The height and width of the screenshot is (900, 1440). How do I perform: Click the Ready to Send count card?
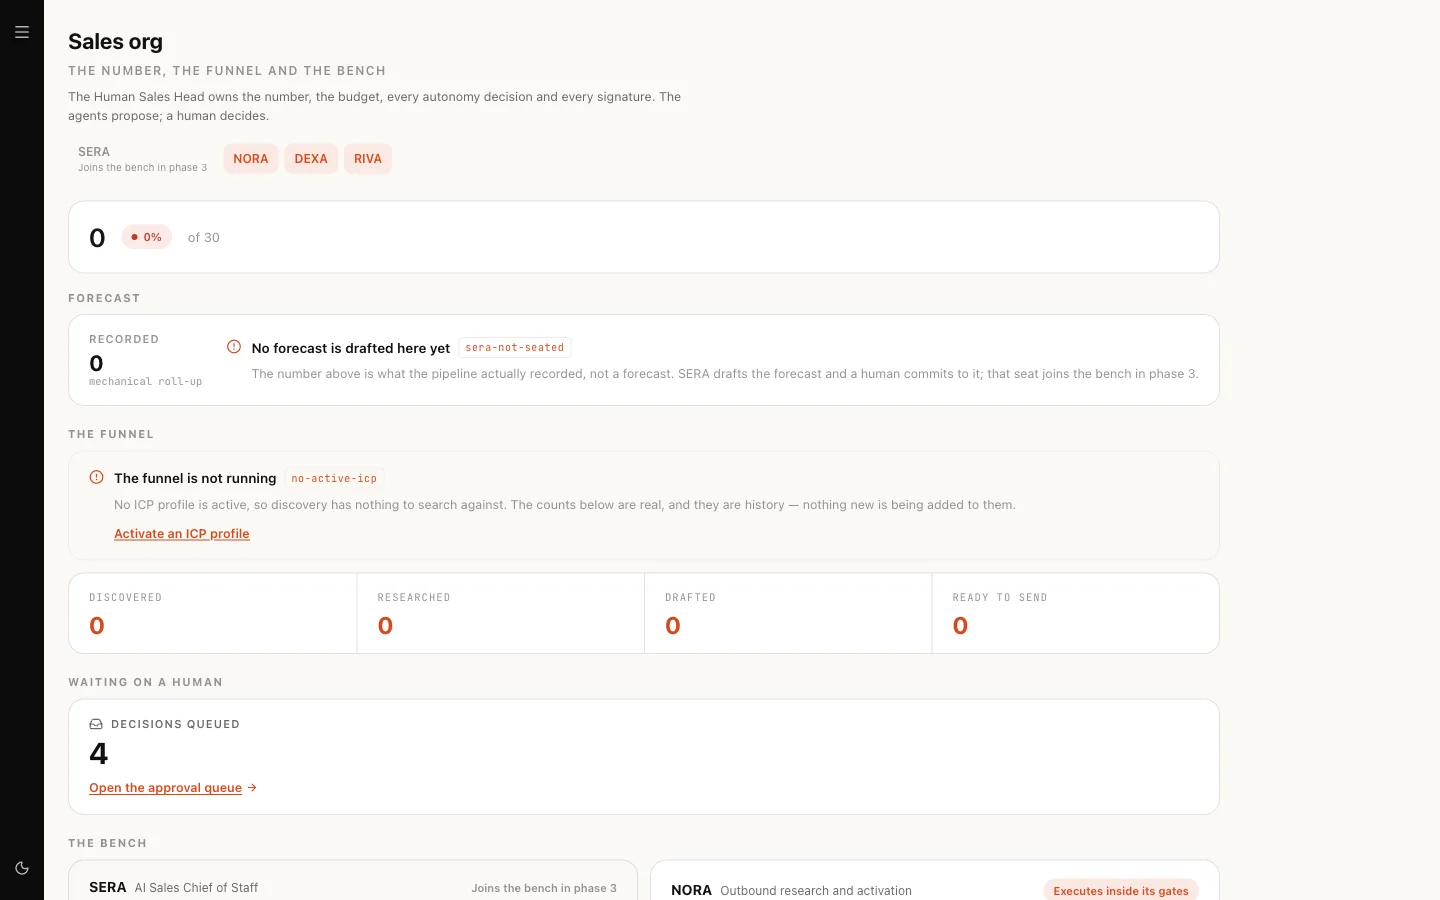pyautogui.click(x=1076, y=613)
